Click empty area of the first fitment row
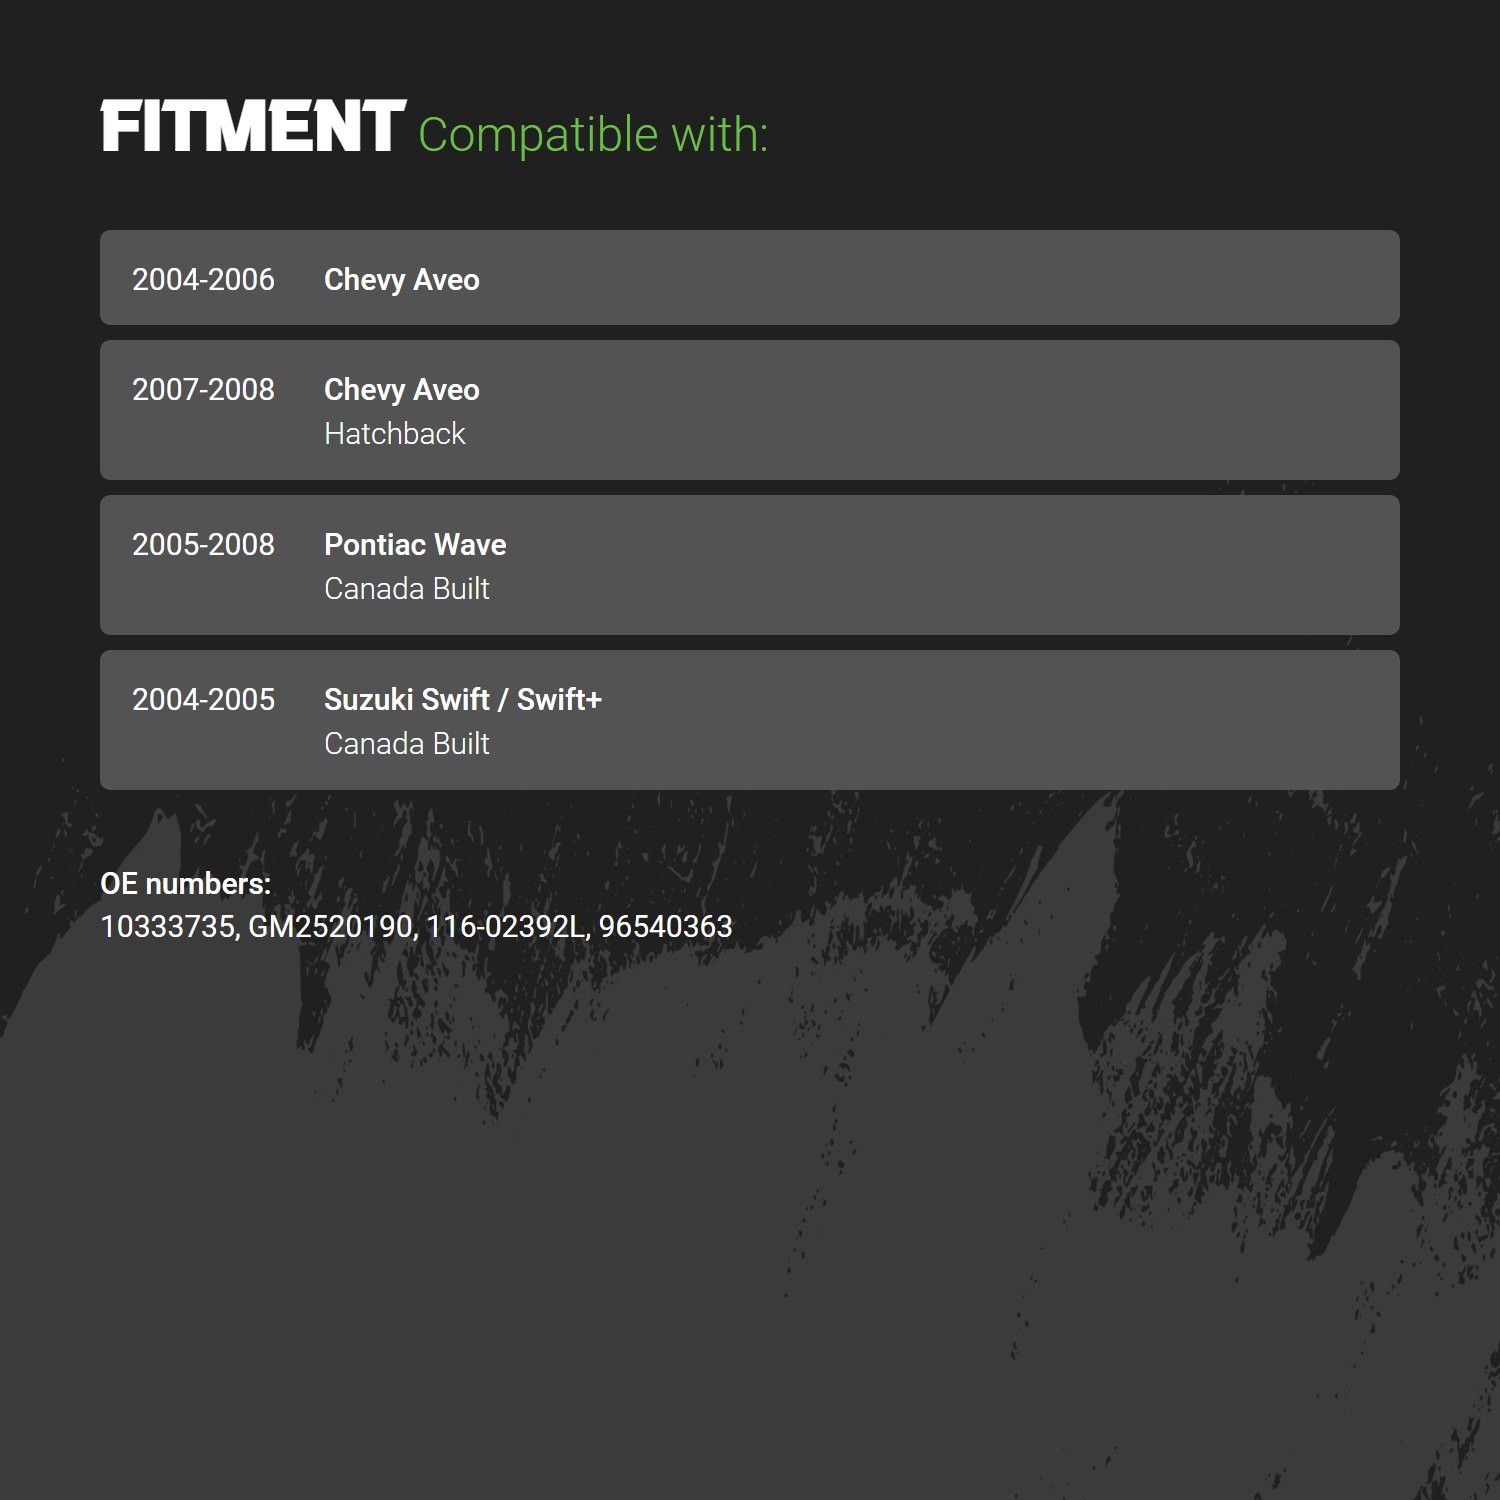The height and width of the screenshot is (1500, 1500). (x=940, y=278)
